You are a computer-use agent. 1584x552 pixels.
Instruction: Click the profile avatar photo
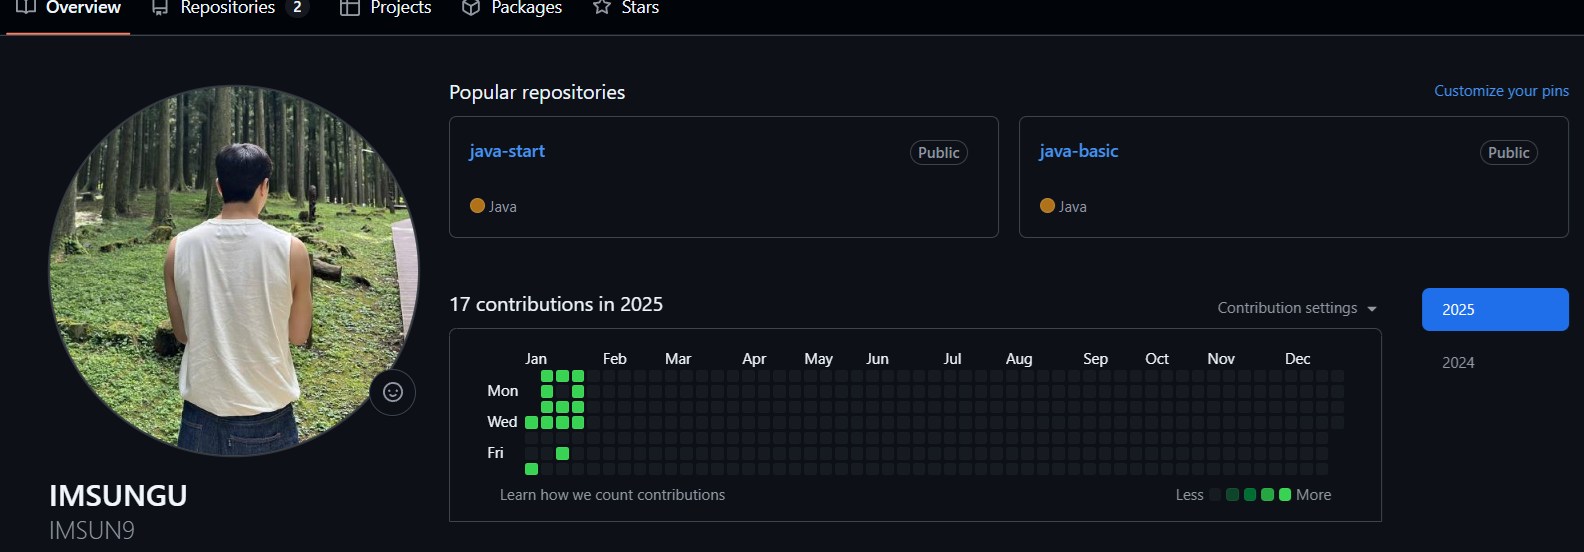[x=234, y=270]
